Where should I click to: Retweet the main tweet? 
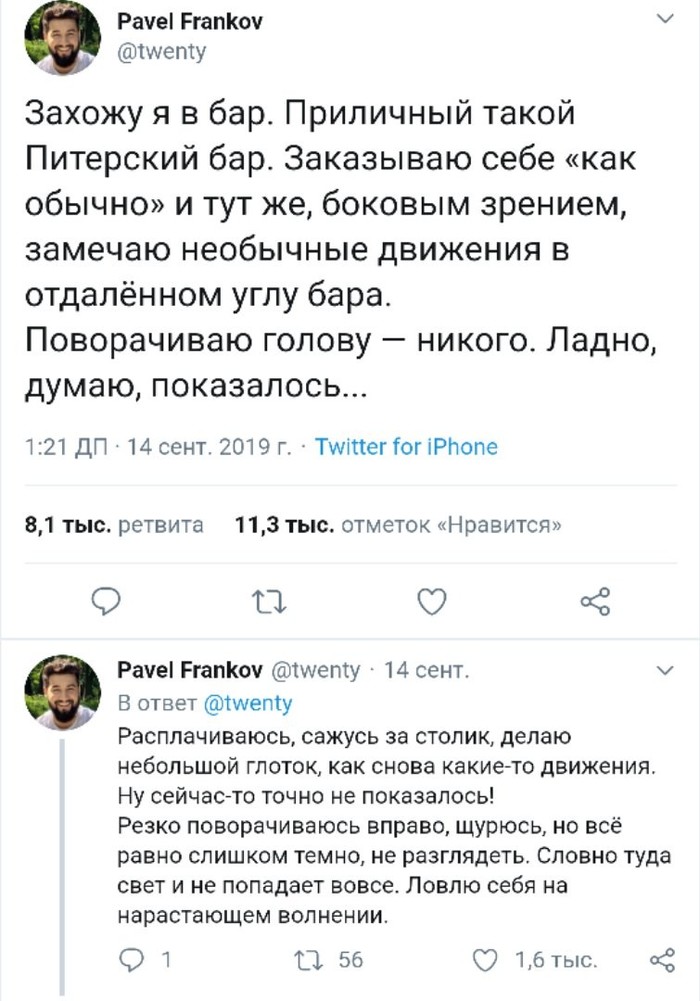click(x=267, y=600)
